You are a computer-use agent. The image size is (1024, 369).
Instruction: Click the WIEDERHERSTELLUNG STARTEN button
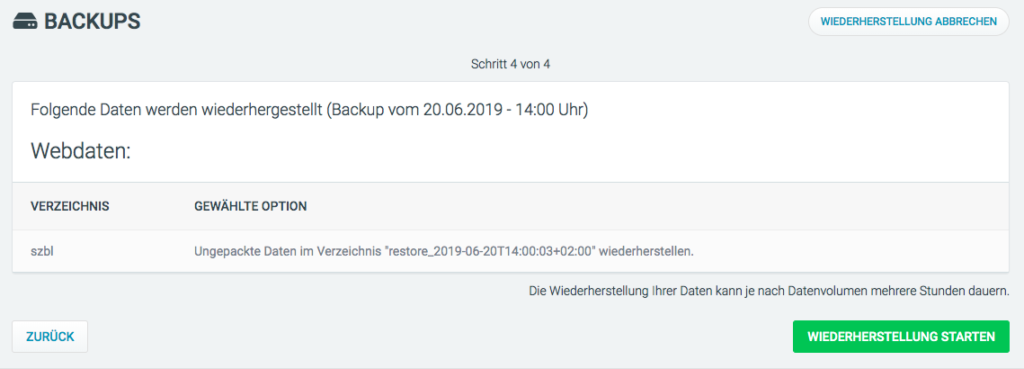point(901,337)
